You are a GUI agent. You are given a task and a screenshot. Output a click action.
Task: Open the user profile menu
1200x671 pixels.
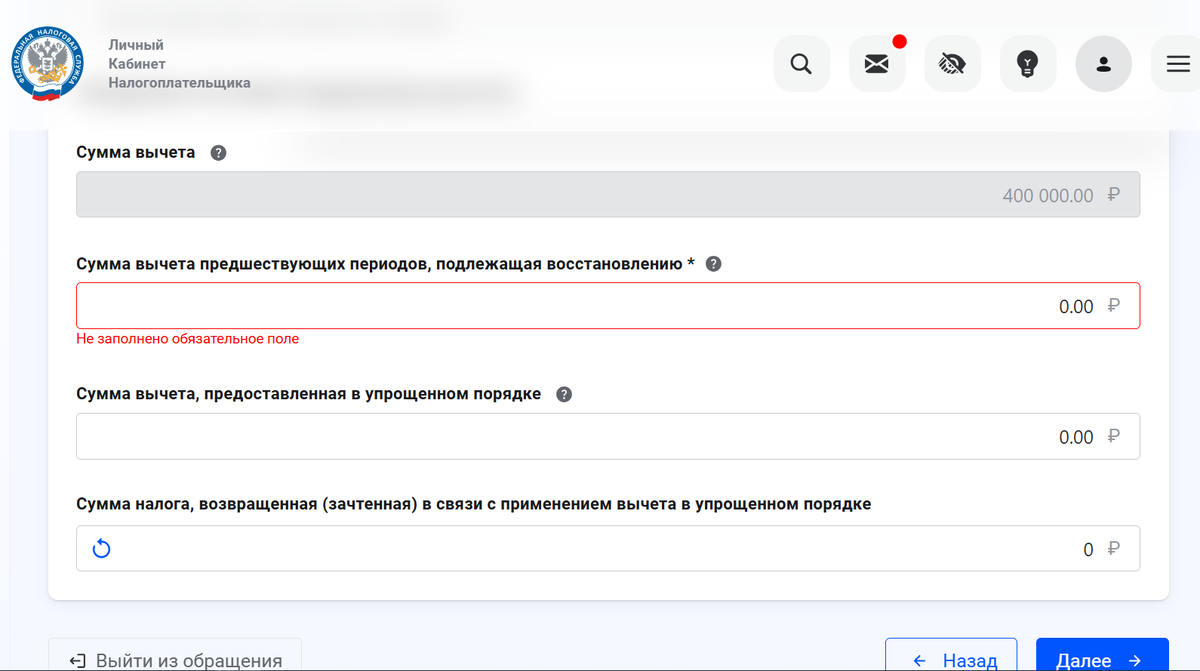1103,63
